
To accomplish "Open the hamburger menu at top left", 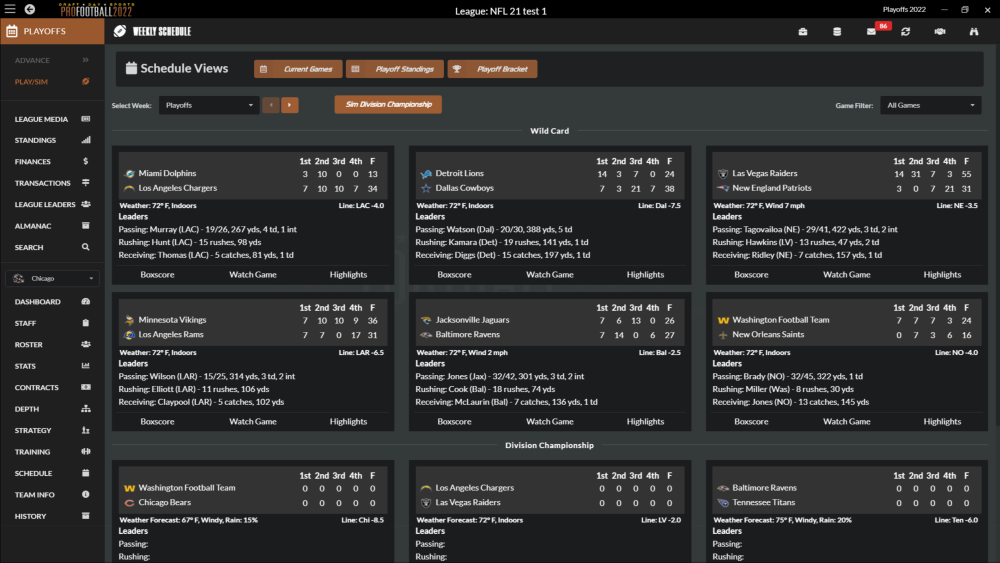I will pyautogui.click(x=10, y=9).
